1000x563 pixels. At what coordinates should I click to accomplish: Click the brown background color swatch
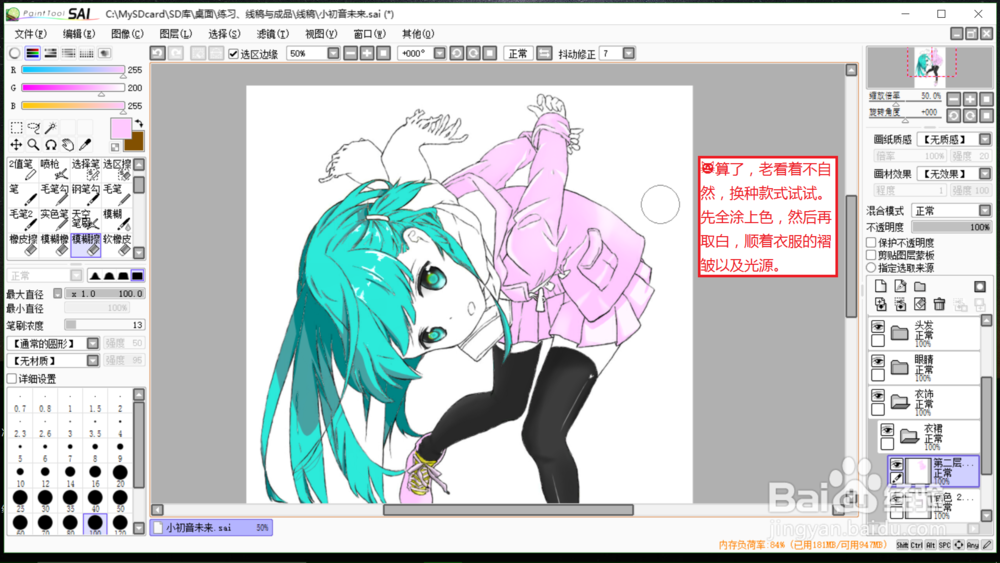click(136, 142)
